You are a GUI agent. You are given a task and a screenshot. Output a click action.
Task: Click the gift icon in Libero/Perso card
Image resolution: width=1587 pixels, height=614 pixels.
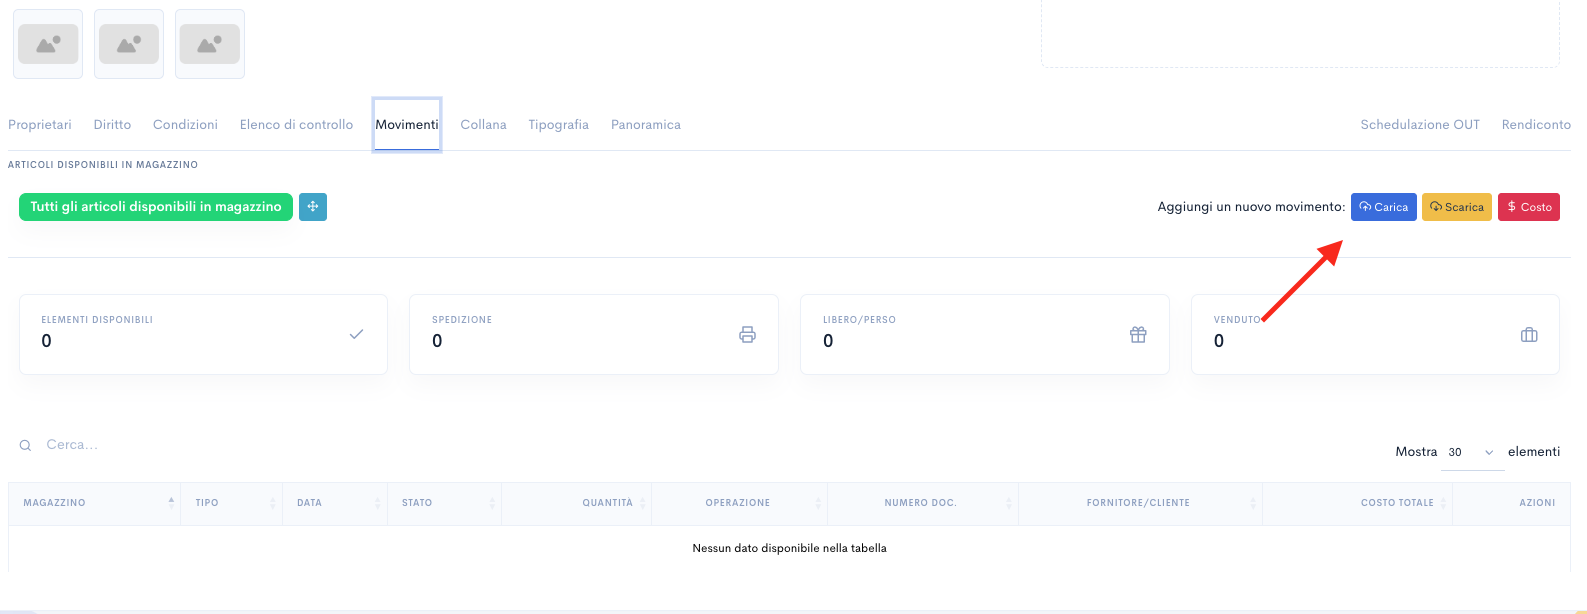pyautogui.click(x=1138, y=335)
